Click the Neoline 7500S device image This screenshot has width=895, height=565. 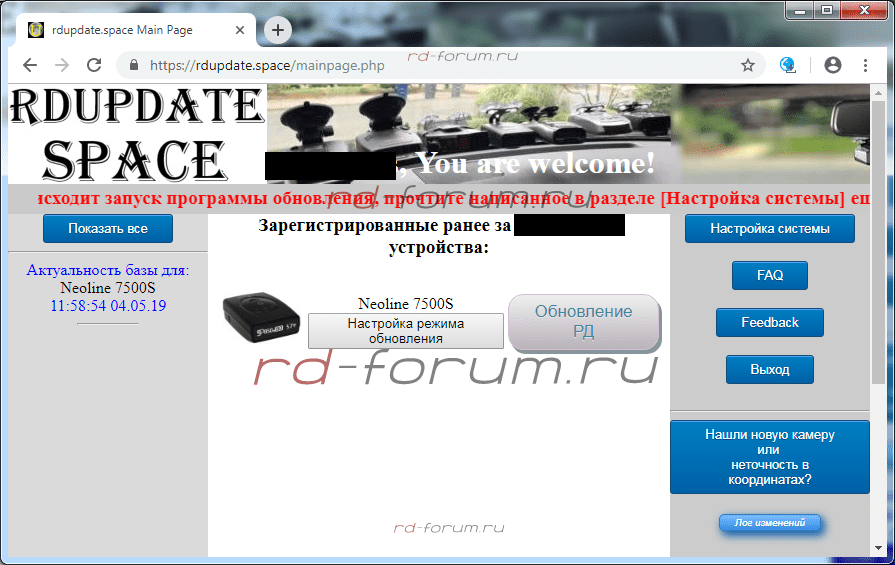(x=259, y=315)
